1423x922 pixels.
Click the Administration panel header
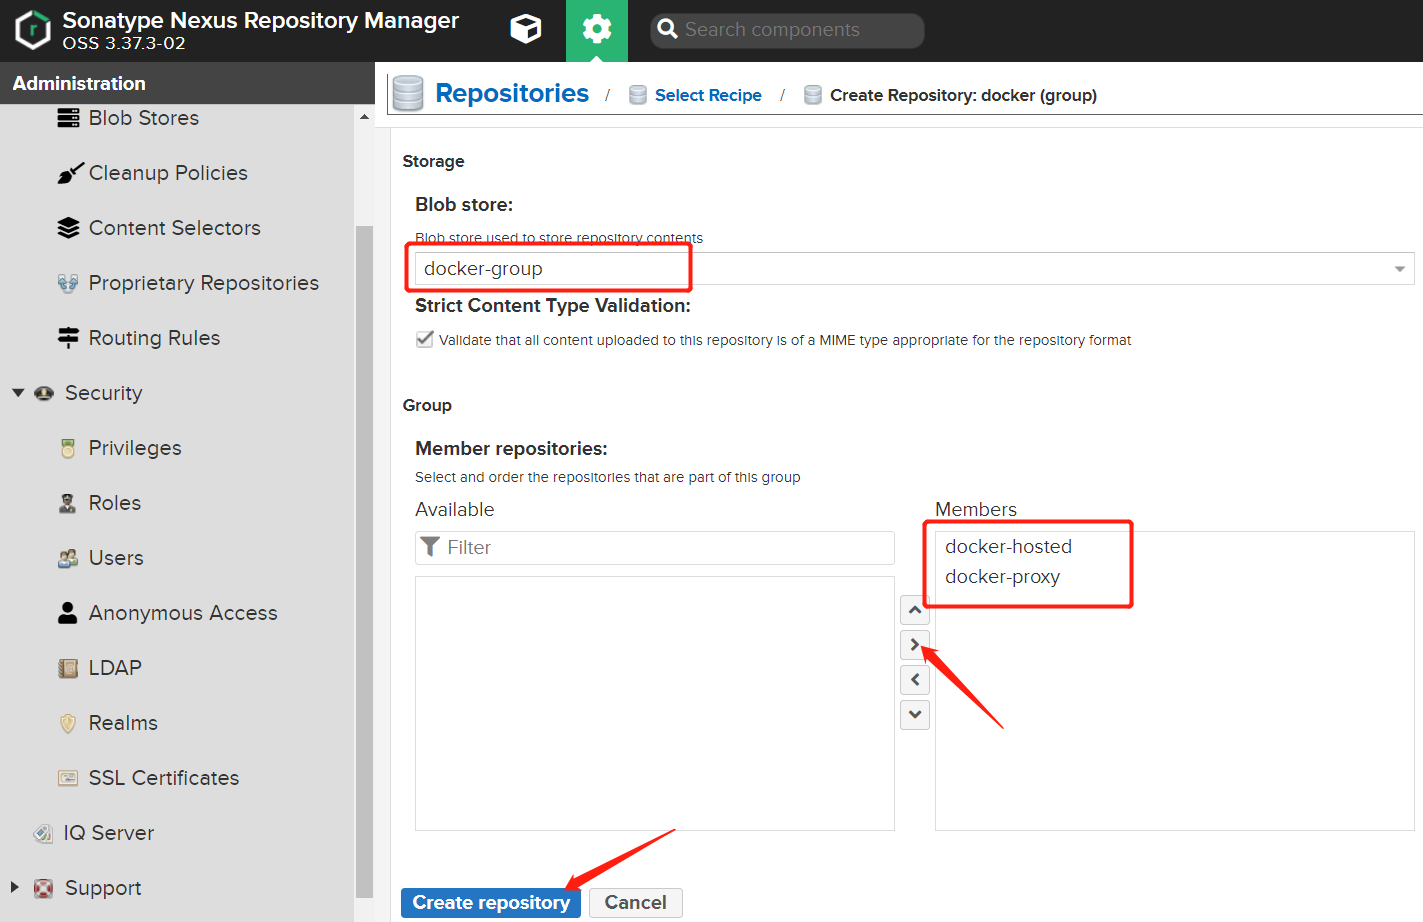(187, 83)
